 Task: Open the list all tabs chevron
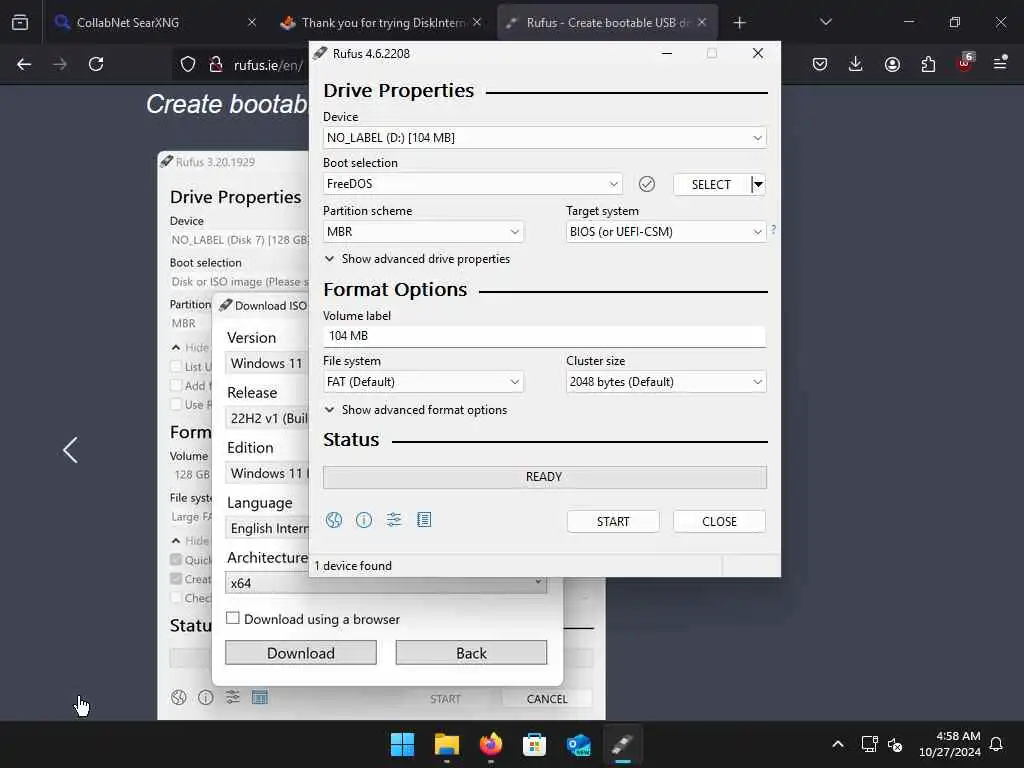[x=825, y=23]
